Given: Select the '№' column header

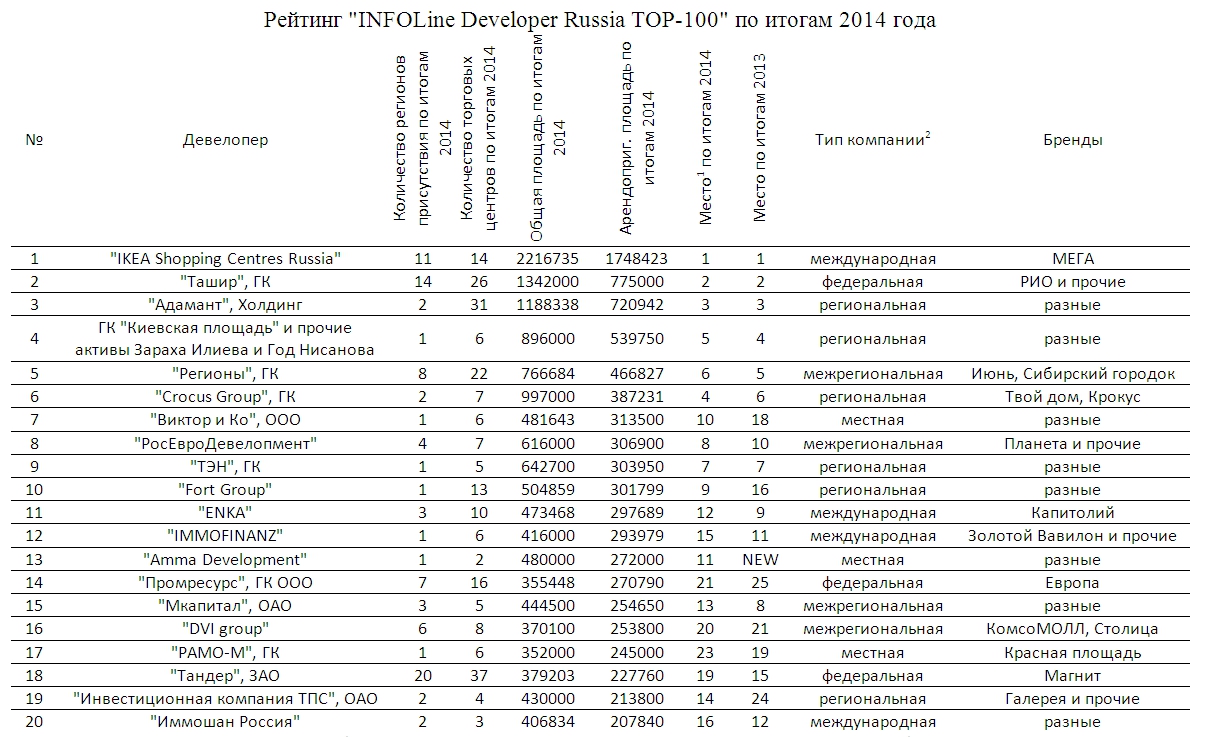Looking at the screenshot, I should [34, 140].
